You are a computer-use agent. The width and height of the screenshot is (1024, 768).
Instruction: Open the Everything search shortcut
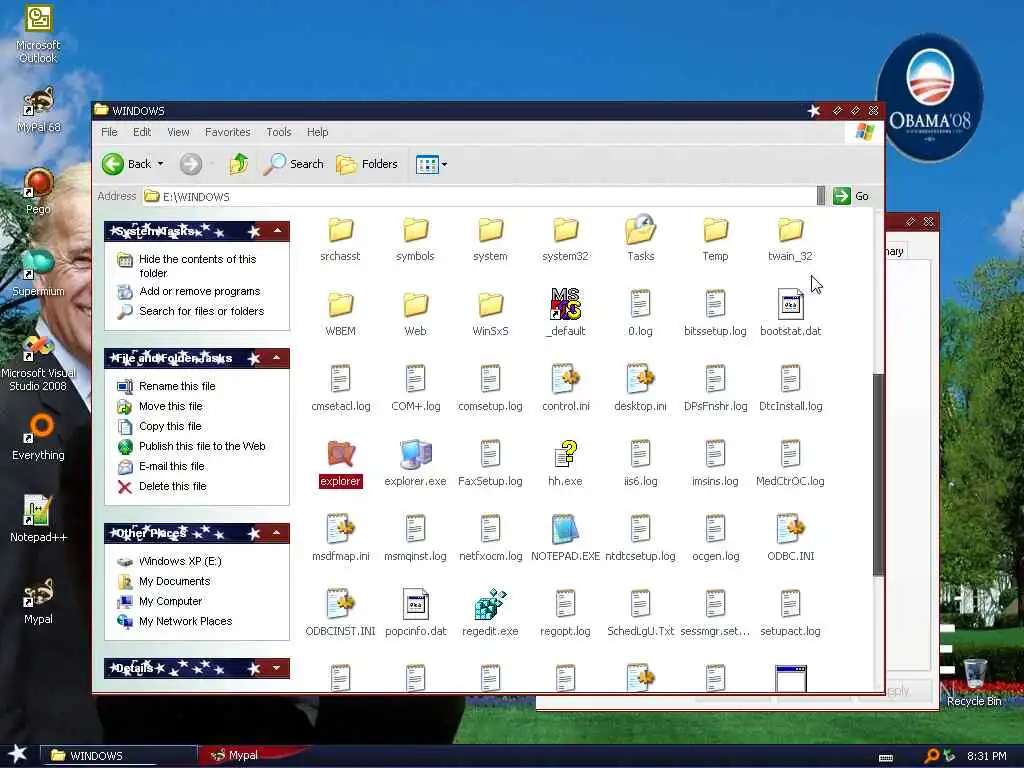click(x=38, y=437)
